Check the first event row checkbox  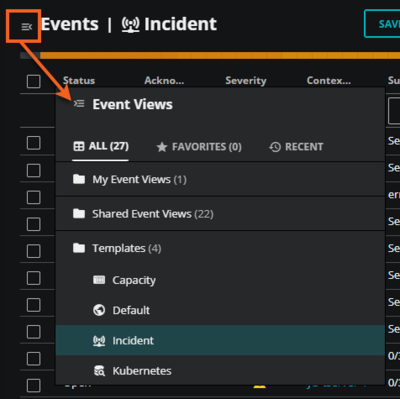click(34, 143)
